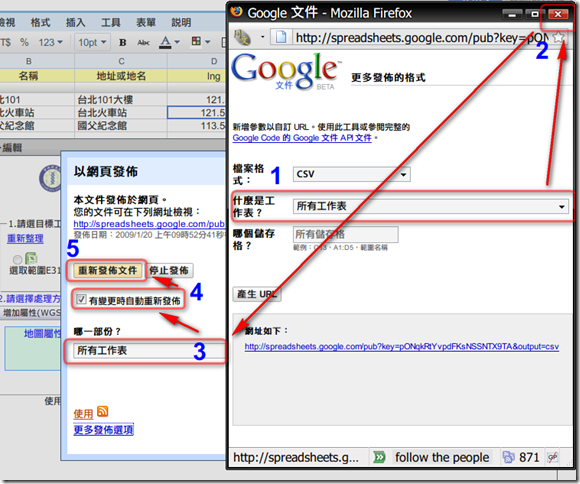Click the green arrow status bar icon
This screenshot has width=580, height=484.
coord(379,457)
